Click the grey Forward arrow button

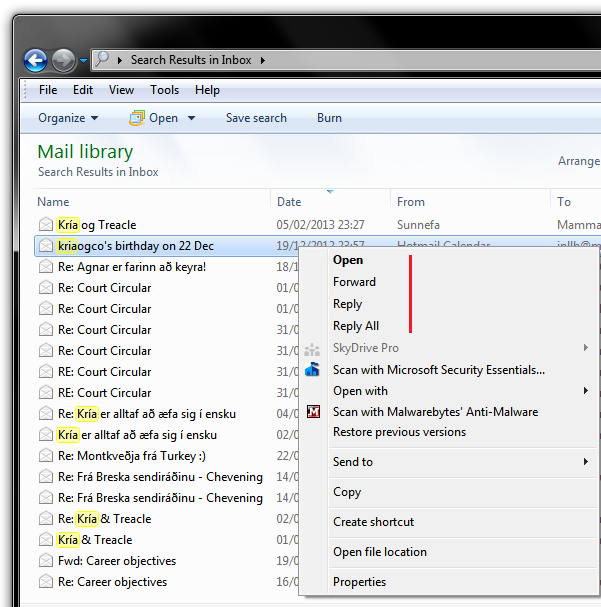coord(63,60)
